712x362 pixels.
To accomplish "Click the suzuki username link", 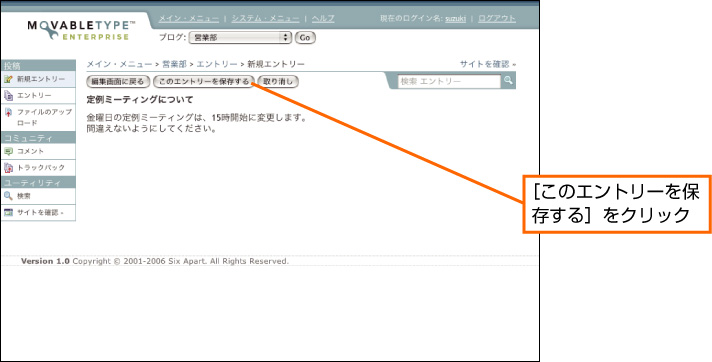I will (x=455, y=19).
